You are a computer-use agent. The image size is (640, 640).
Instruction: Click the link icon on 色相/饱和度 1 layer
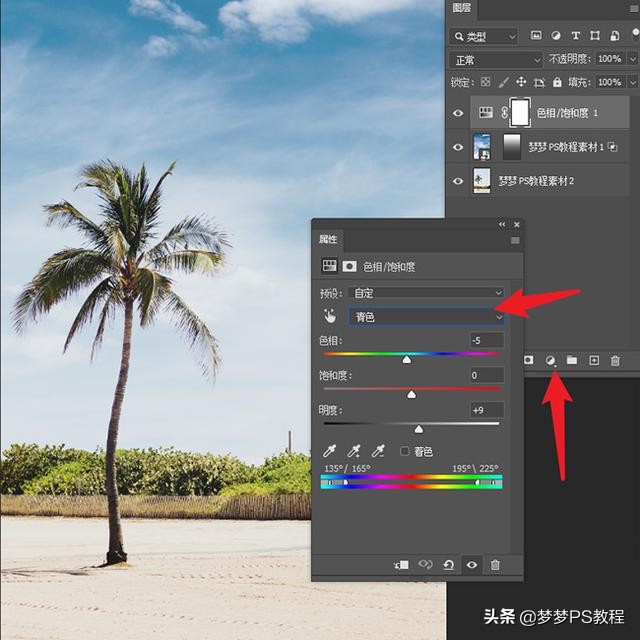pos(504,113)
